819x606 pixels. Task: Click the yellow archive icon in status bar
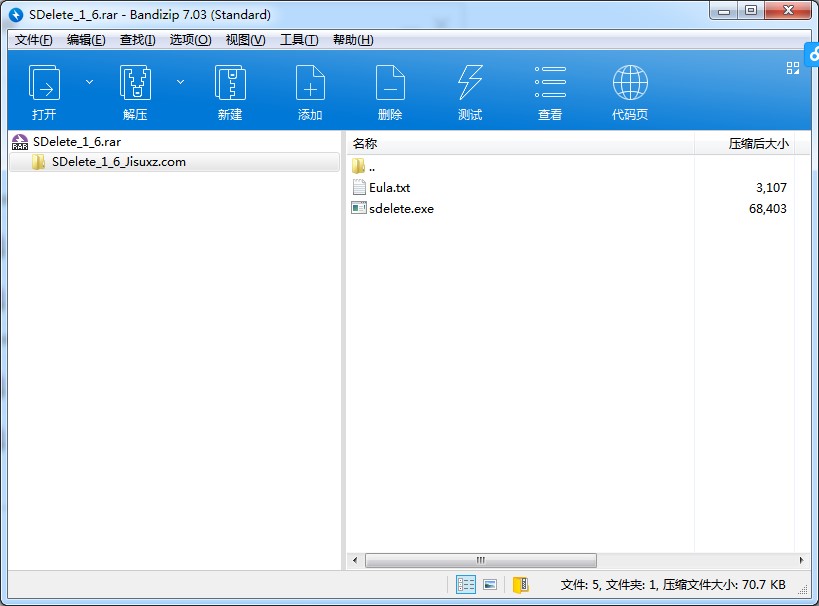pyautogui.click(x=521, y=585)
